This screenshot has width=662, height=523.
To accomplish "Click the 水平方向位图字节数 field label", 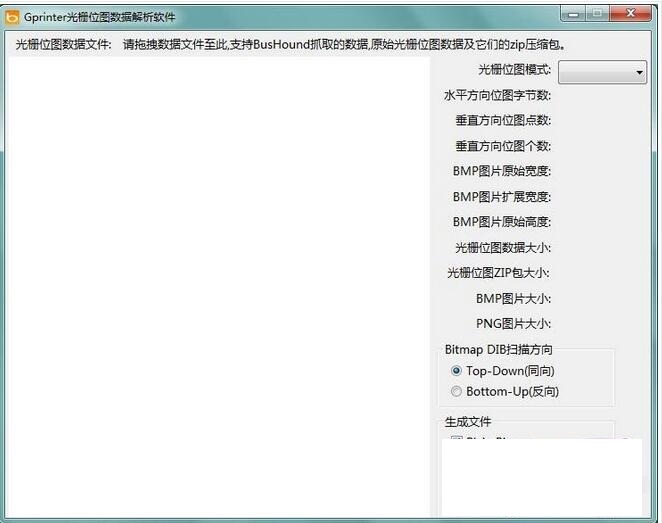I will point(497,96).
